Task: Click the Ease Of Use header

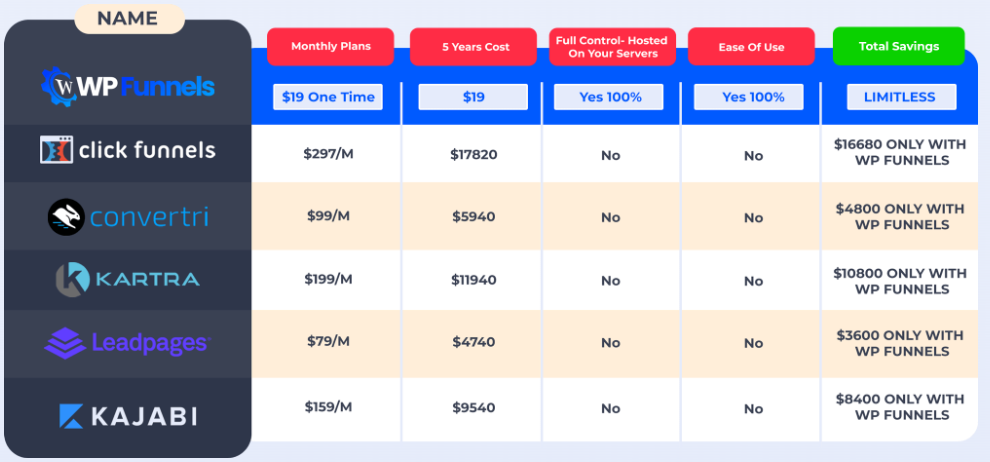Action: [752, 47]
